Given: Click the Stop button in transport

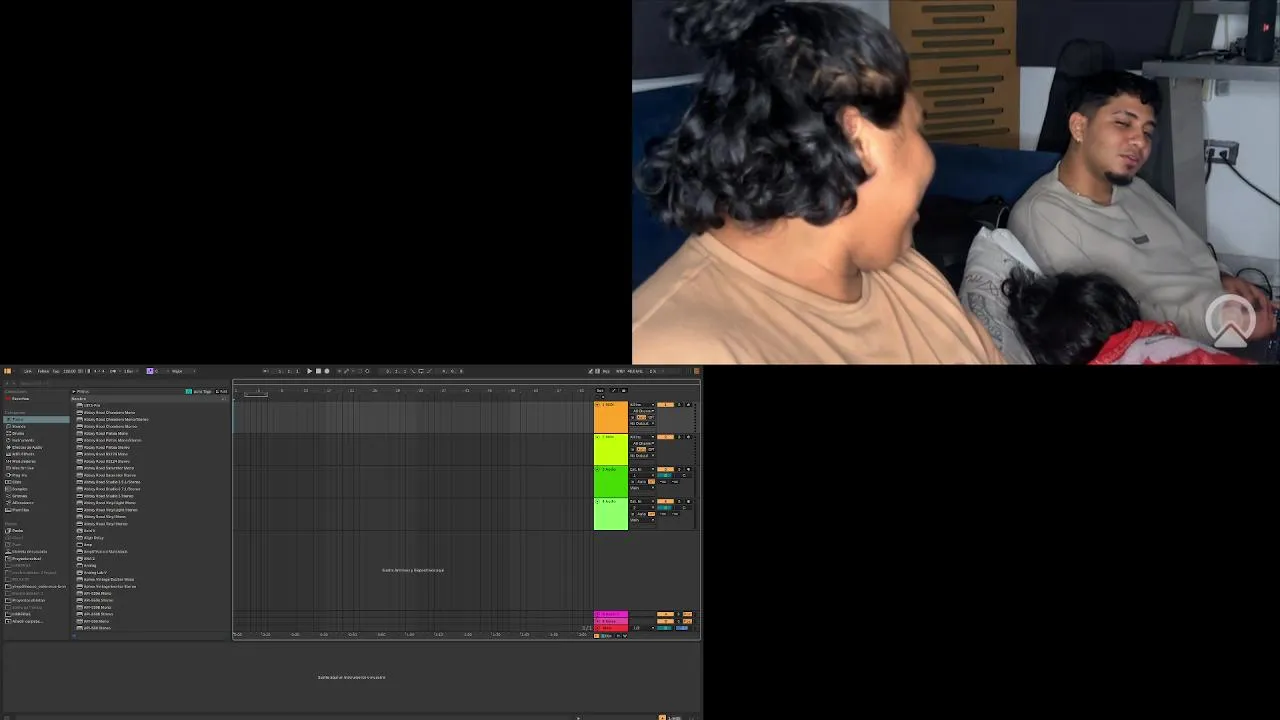Looking at the screenshot, I should (318, 371).
